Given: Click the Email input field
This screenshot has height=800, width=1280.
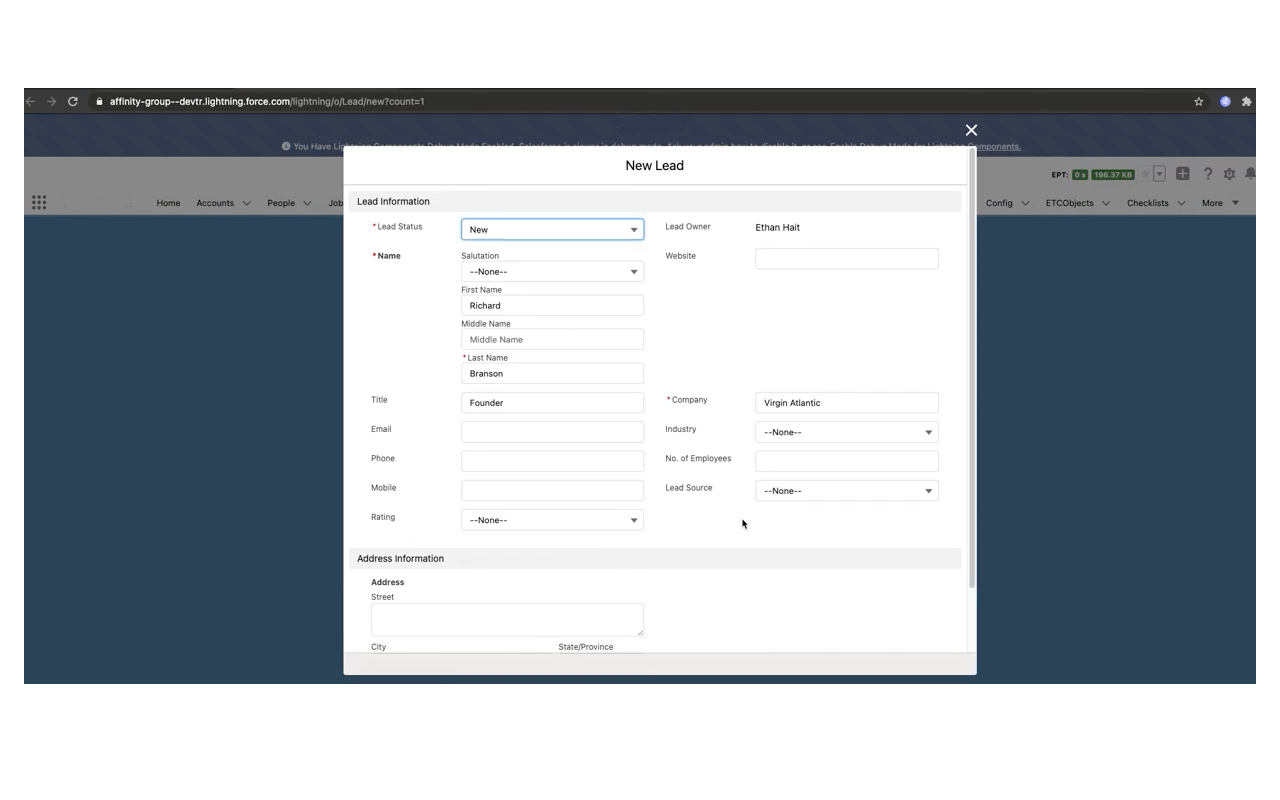Looking at the screenshot, I should click(x=552, y=432).
